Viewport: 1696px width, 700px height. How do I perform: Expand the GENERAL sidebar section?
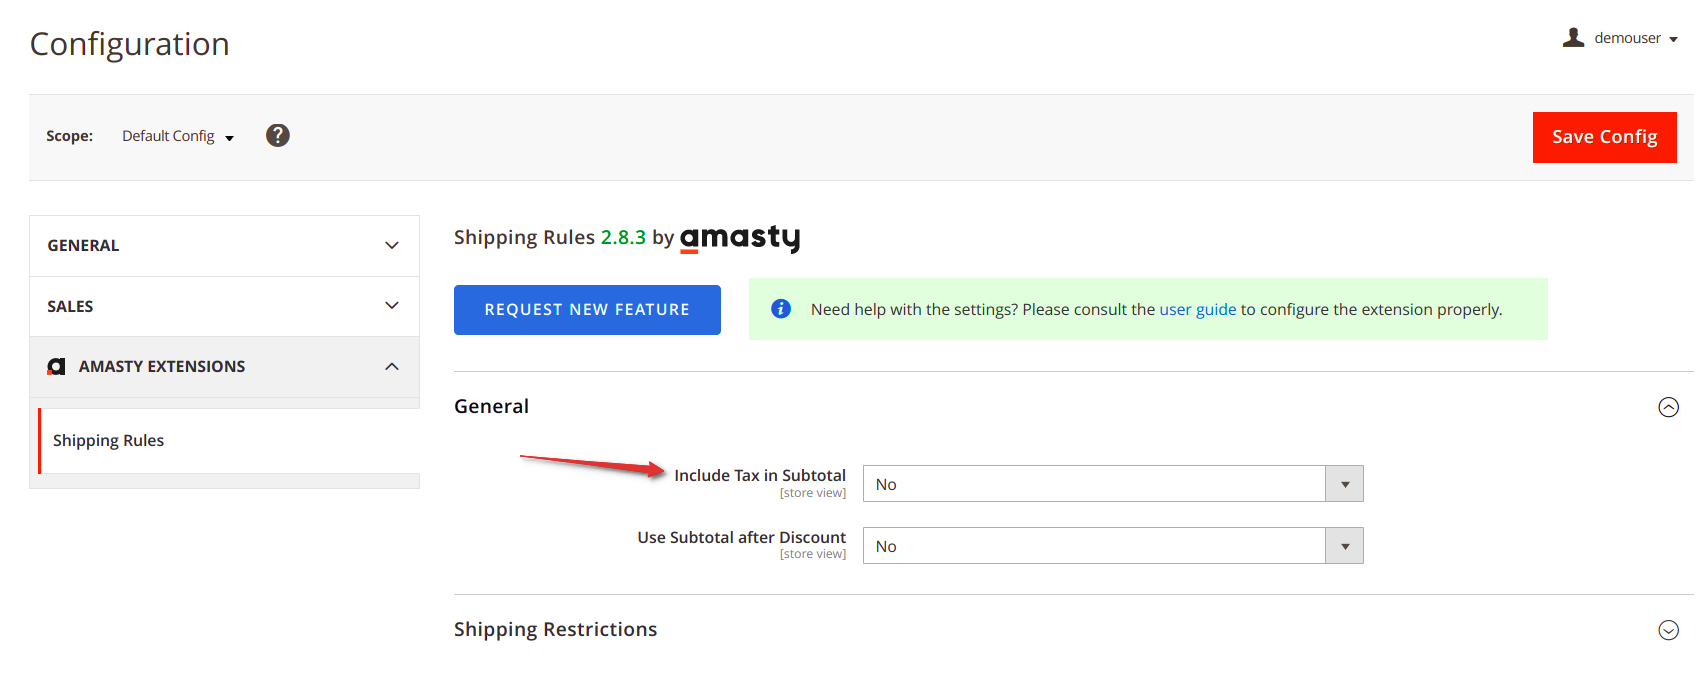pos(224,246)
